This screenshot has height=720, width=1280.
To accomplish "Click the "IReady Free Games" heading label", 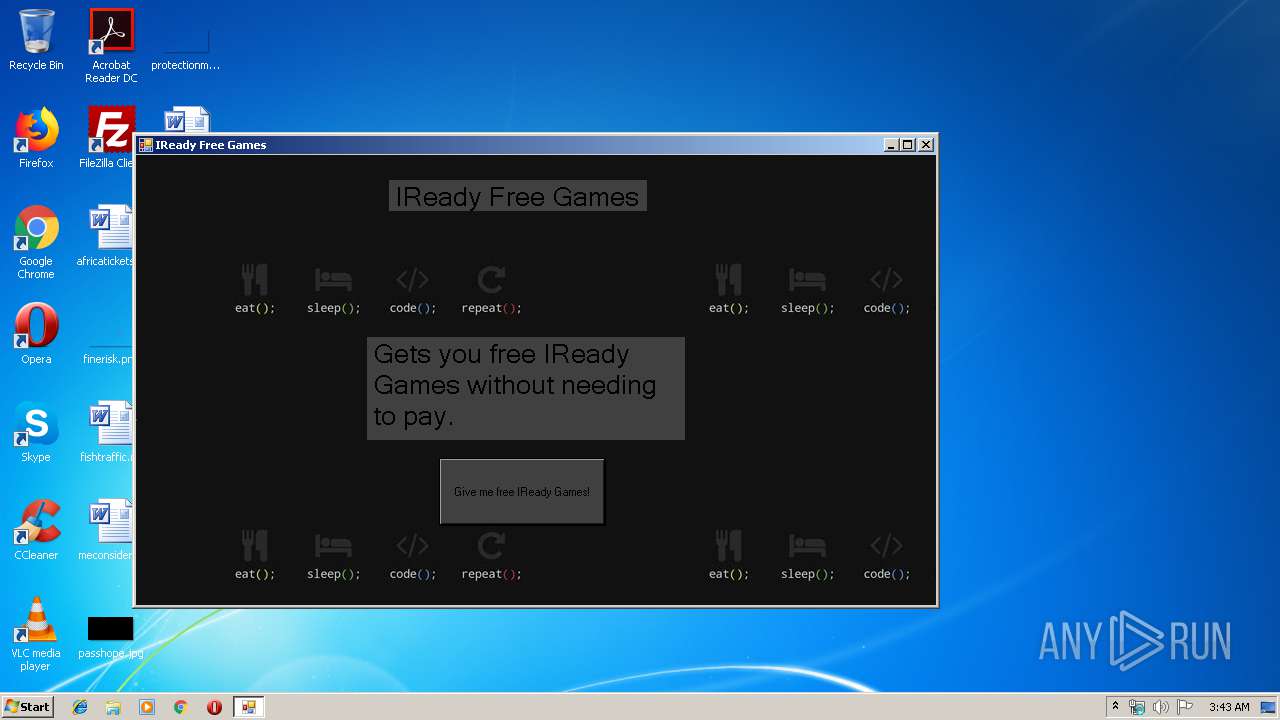I will point(517,196).
